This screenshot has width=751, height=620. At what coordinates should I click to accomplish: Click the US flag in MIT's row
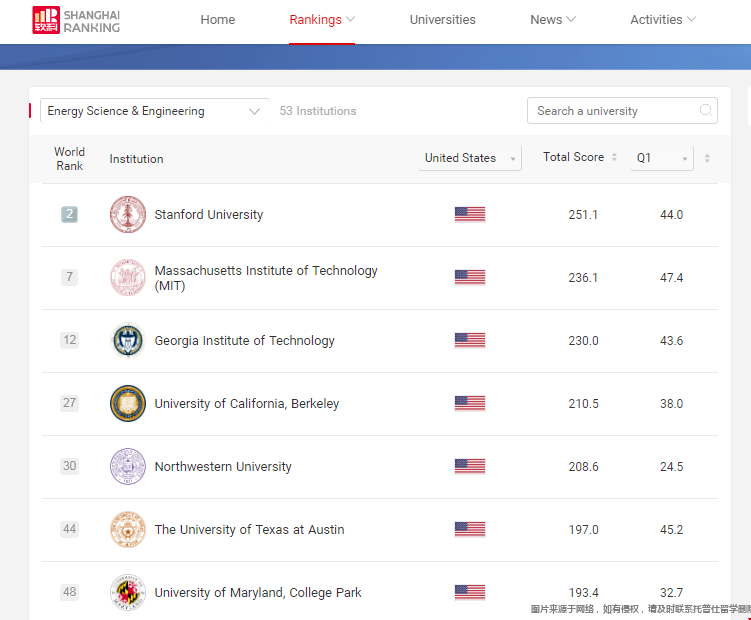point(470,277)
